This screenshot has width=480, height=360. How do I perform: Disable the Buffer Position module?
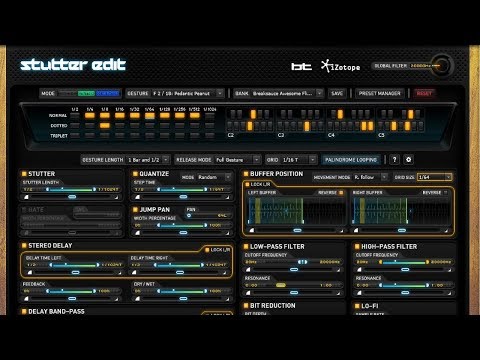coord(246,174)
